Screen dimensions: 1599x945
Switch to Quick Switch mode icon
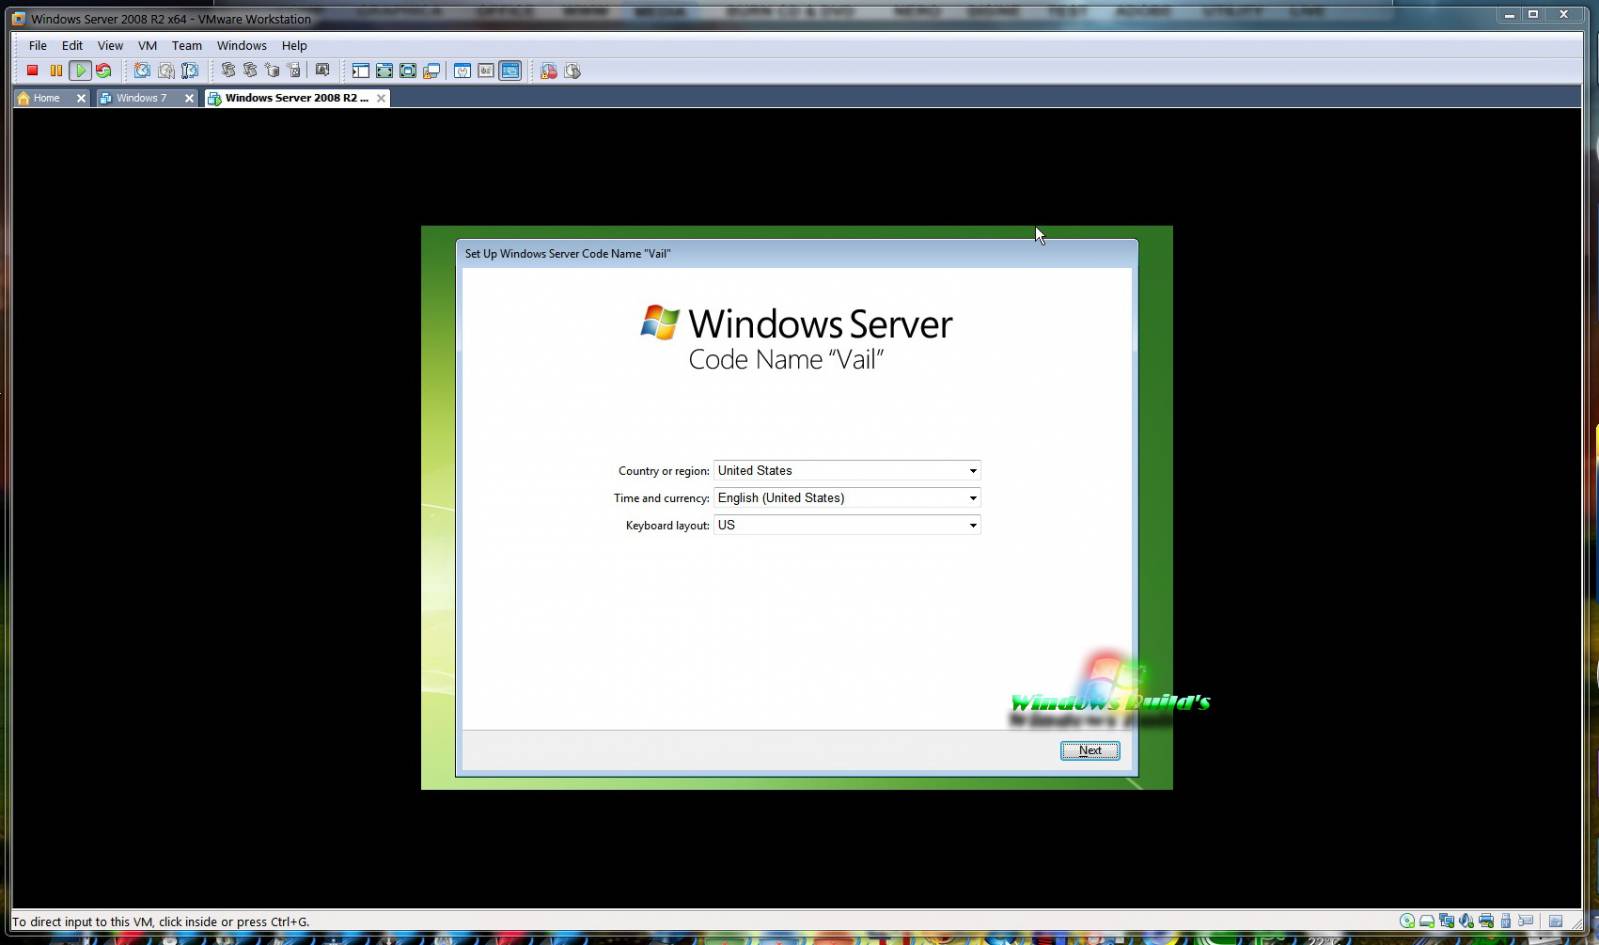point(384,71)
